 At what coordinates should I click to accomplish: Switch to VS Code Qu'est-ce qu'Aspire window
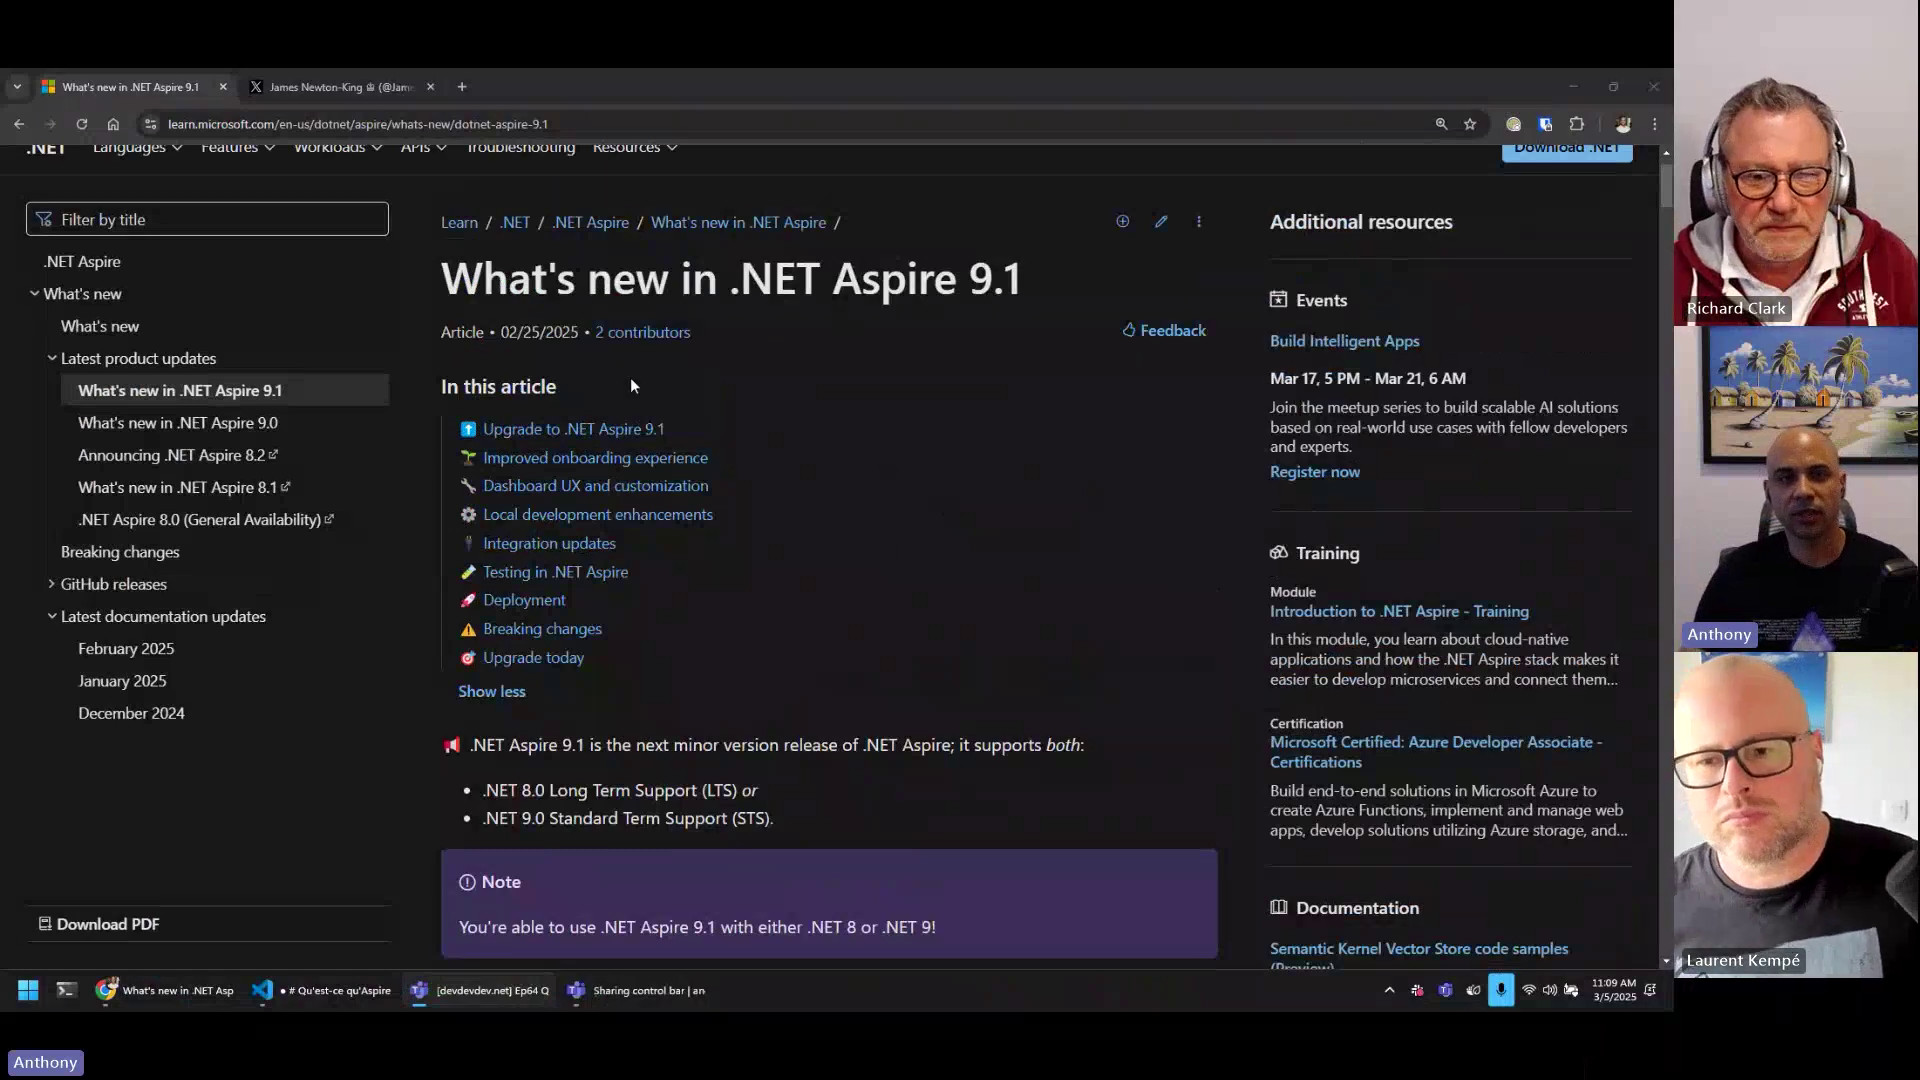click(x=321, y=990)
